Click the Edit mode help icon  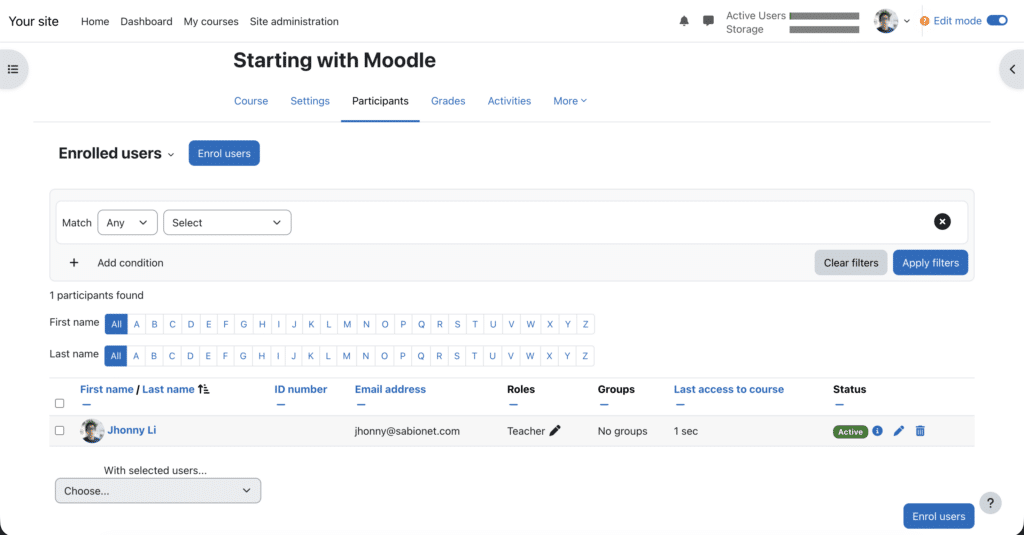924,21
